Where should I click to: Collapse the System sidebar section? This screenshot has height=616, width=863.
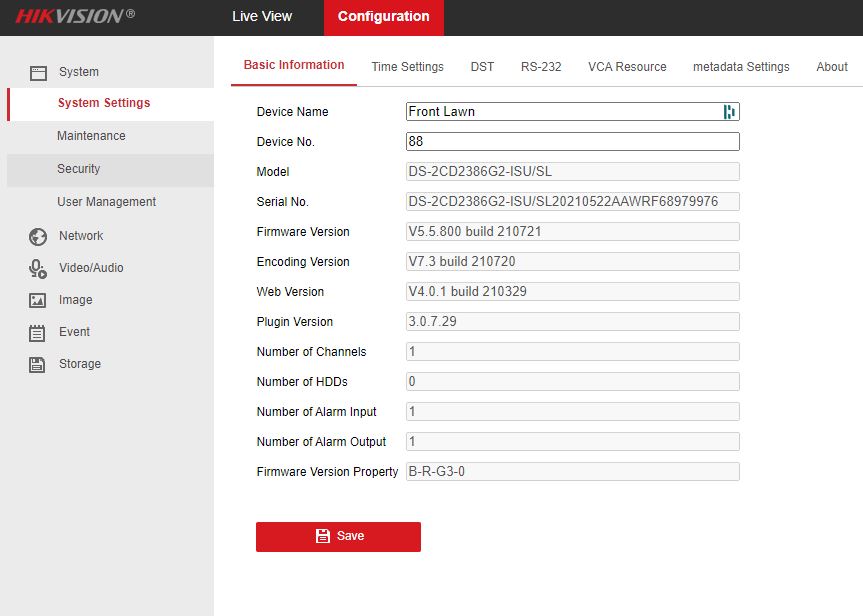coord(78,72)
